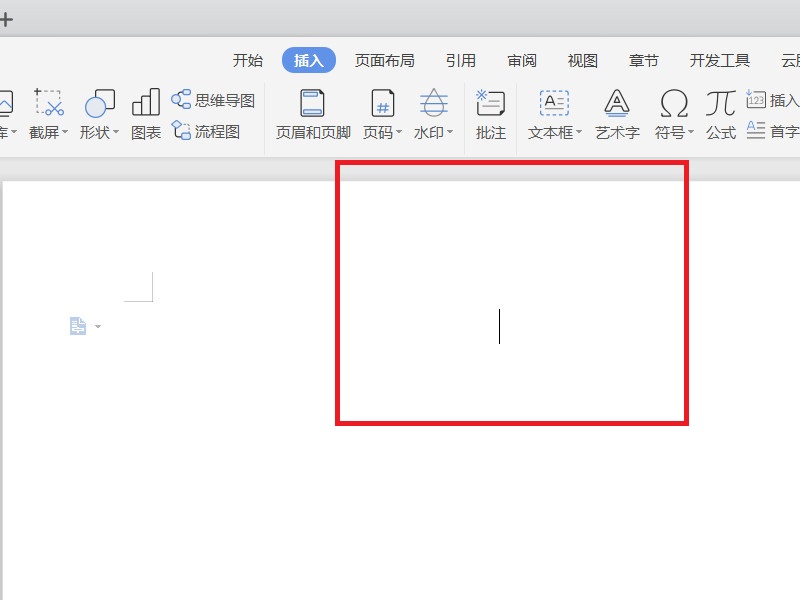Click the 流程图 flowchart button
Screen dimensions: 800x600
206,131
